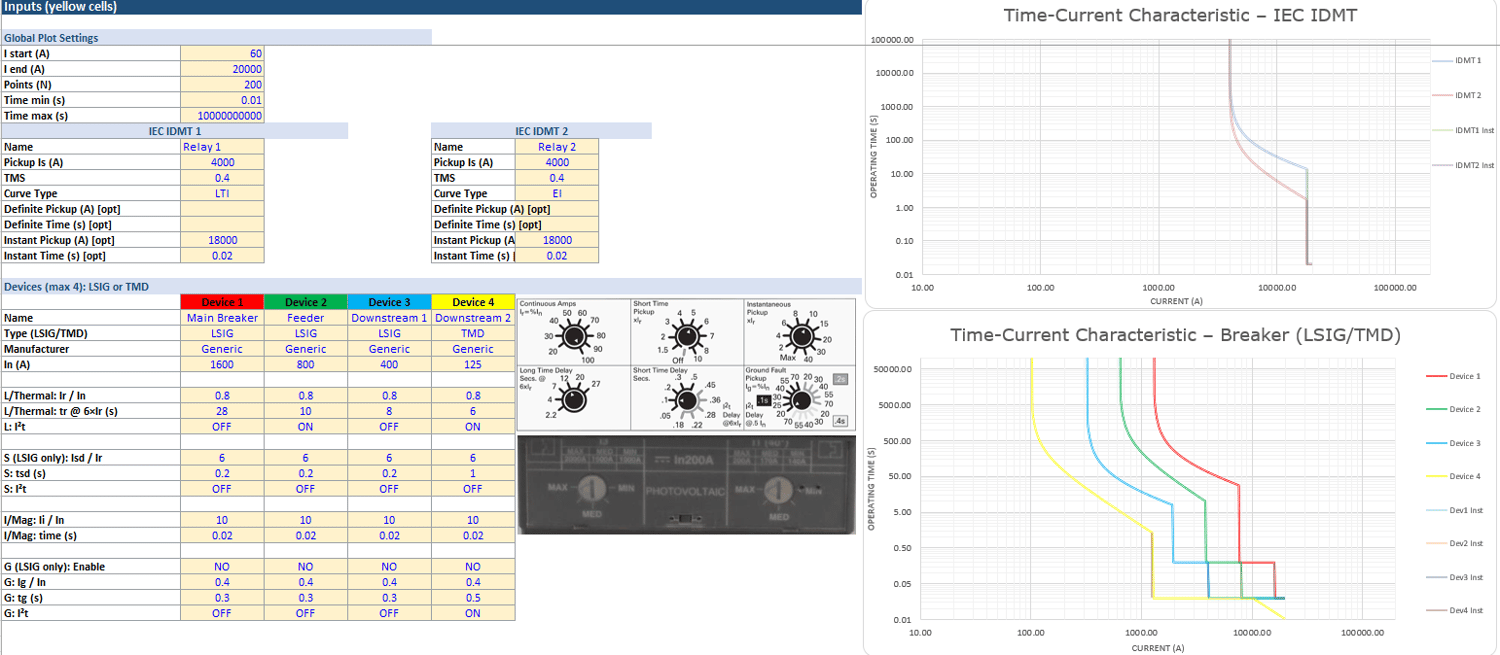Select IEC IDMT 1 Pickup Is value 4000
Image resolution: width=1500 pixels, height=655 pixels.
tap(222, 162)
